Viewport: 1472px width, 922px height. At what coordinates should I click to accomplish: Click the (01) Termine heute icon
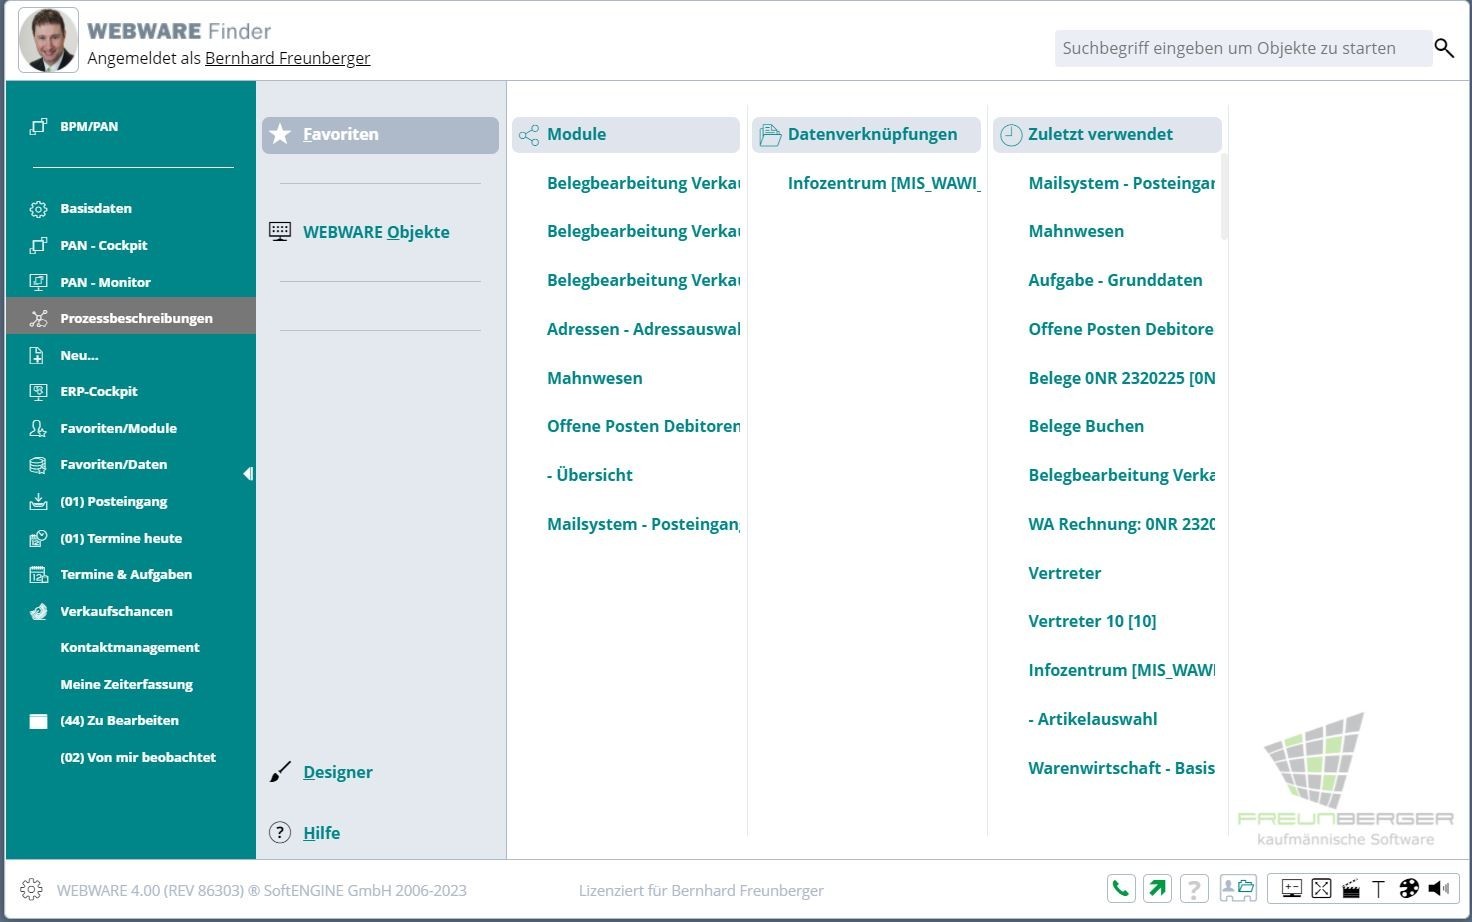pyautogui.click(x=38, y=538)
